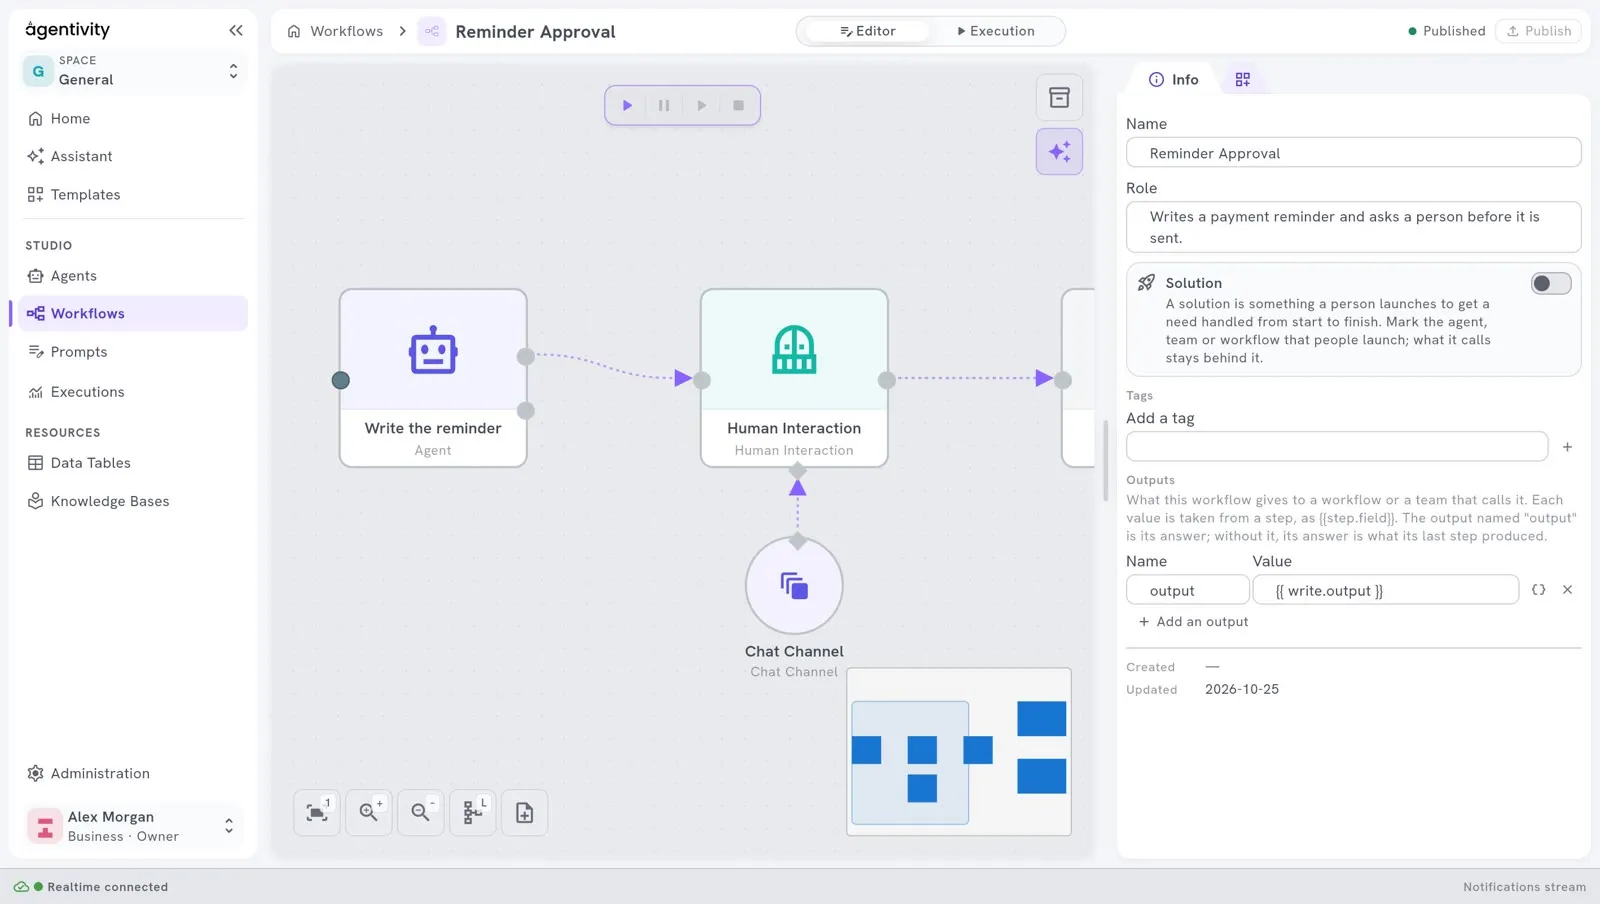1600x904 pixels.
Task: Click the Workflows breadcrumb link
Action: pos(346,31)
